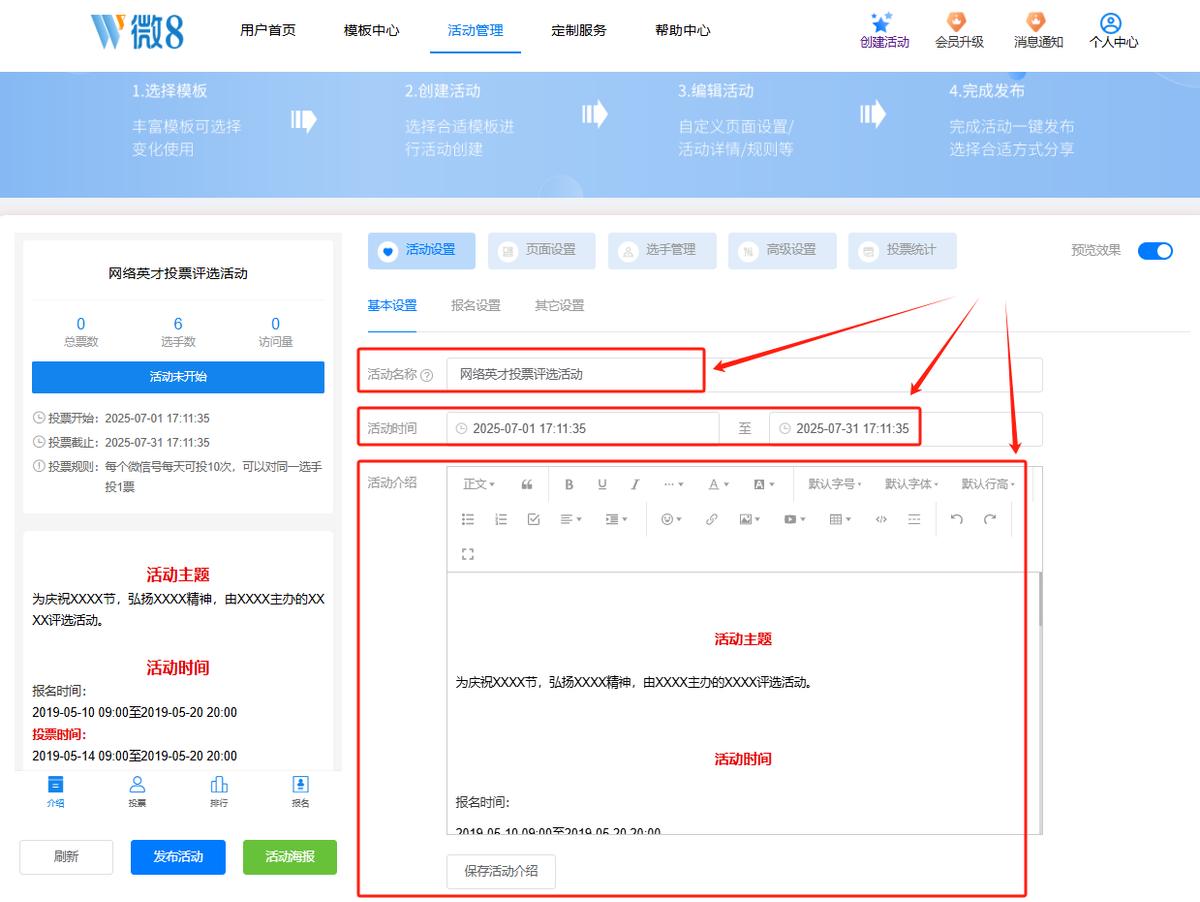Open 消息通知 notifications
This screenshot has height=902, width=1200.
tap(1038, 31)
